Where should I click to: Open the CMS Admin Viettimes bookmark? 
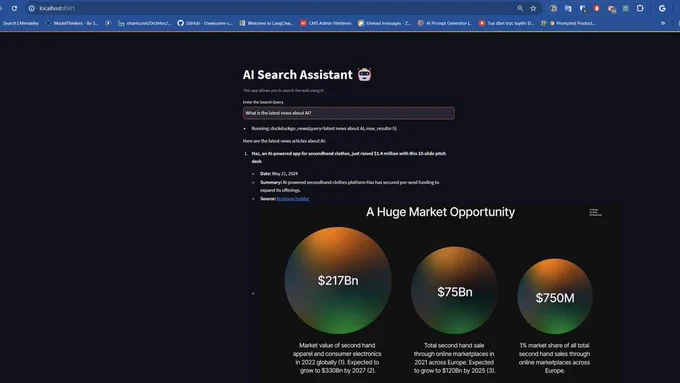[326, 23]
